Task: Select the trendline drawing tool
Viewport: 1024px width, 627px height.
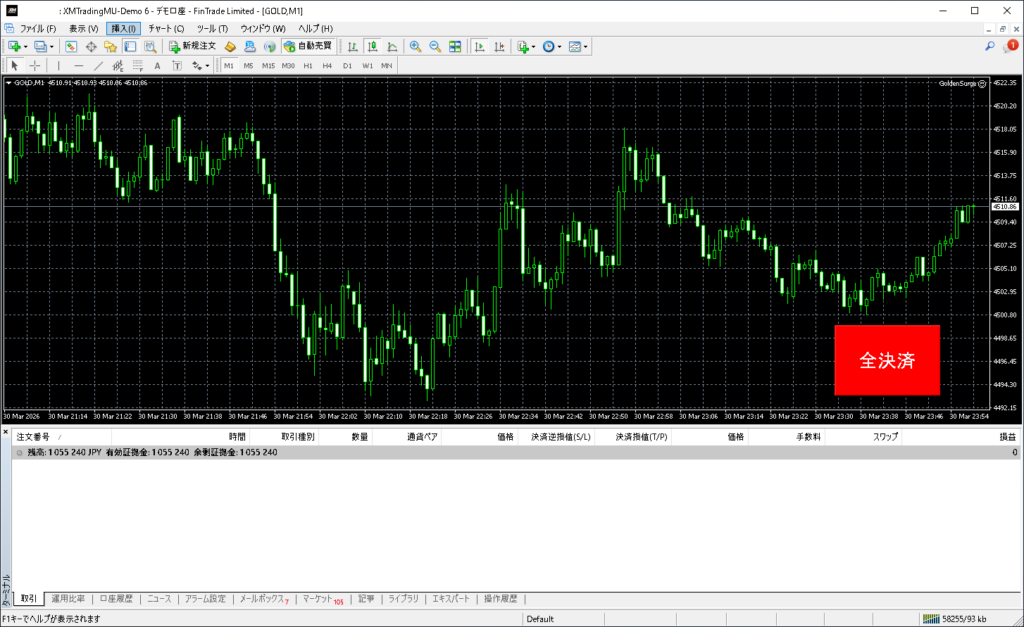Action: [99, 65]
